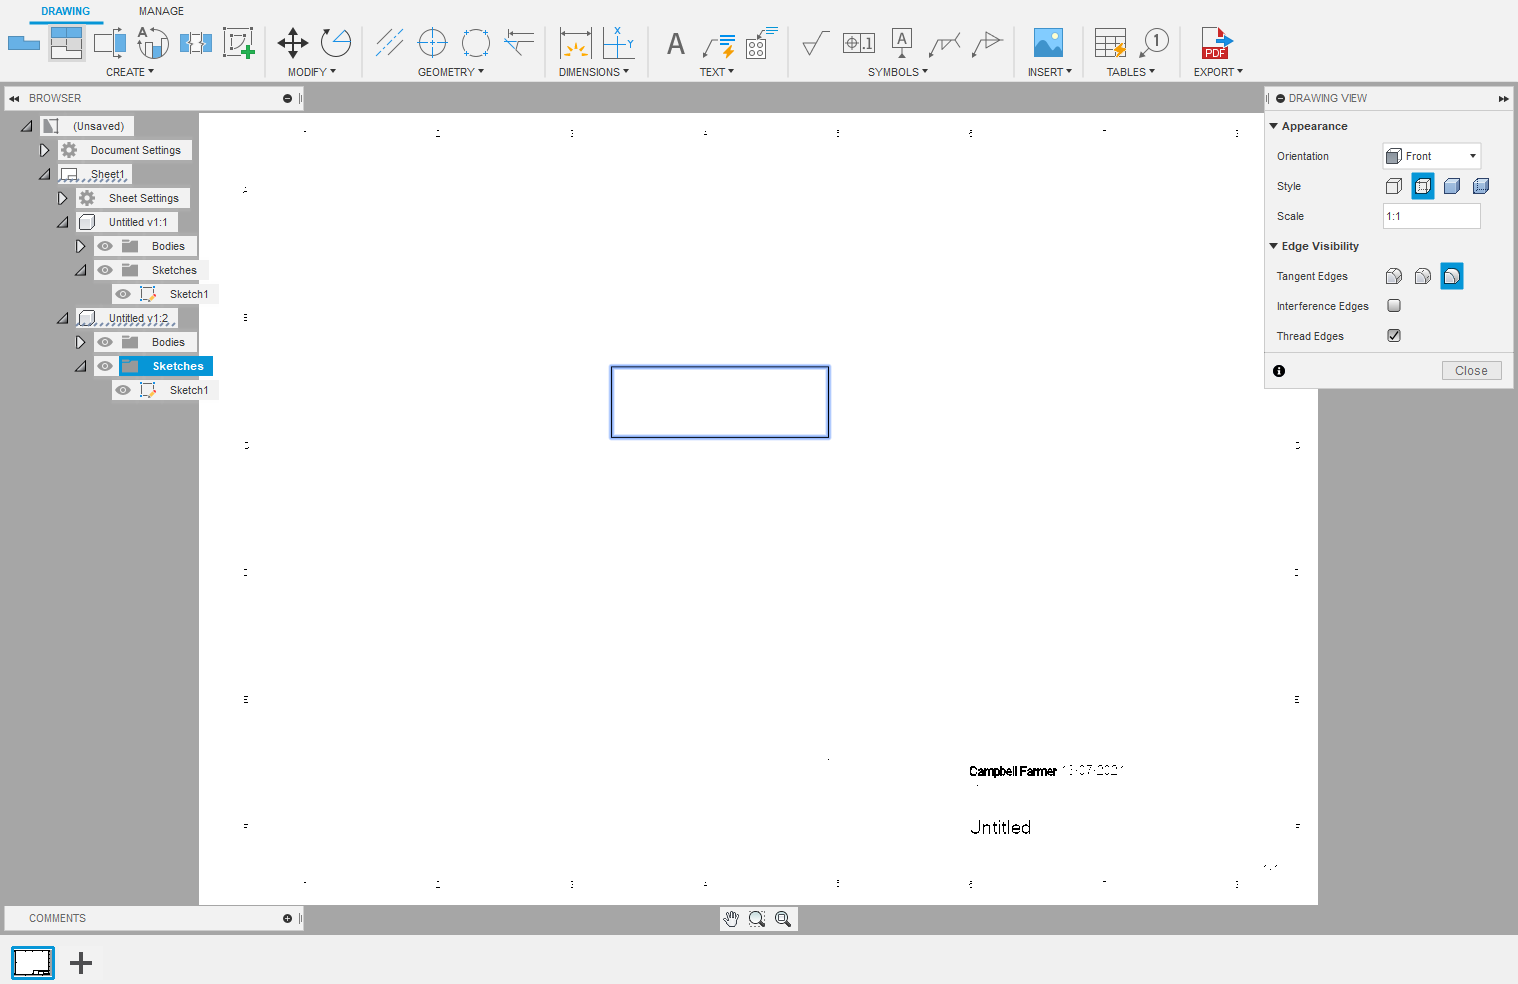This screenshot has height=984, width=1518.
Task: Open the CREATE menu
Action: 130,72
